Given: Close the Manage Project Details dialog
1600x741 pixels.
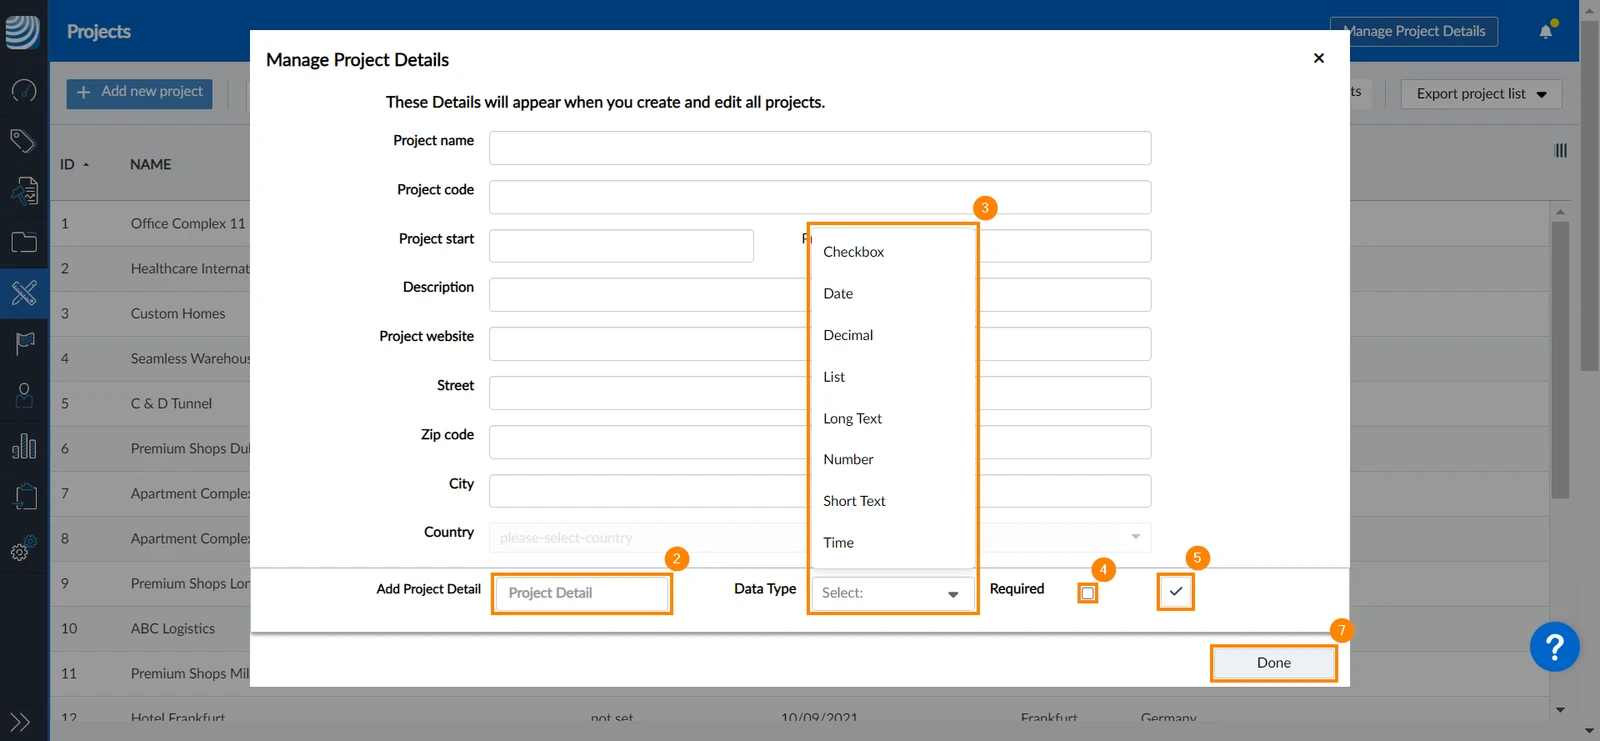Looking at the screenshot, I should point(1319,58).
